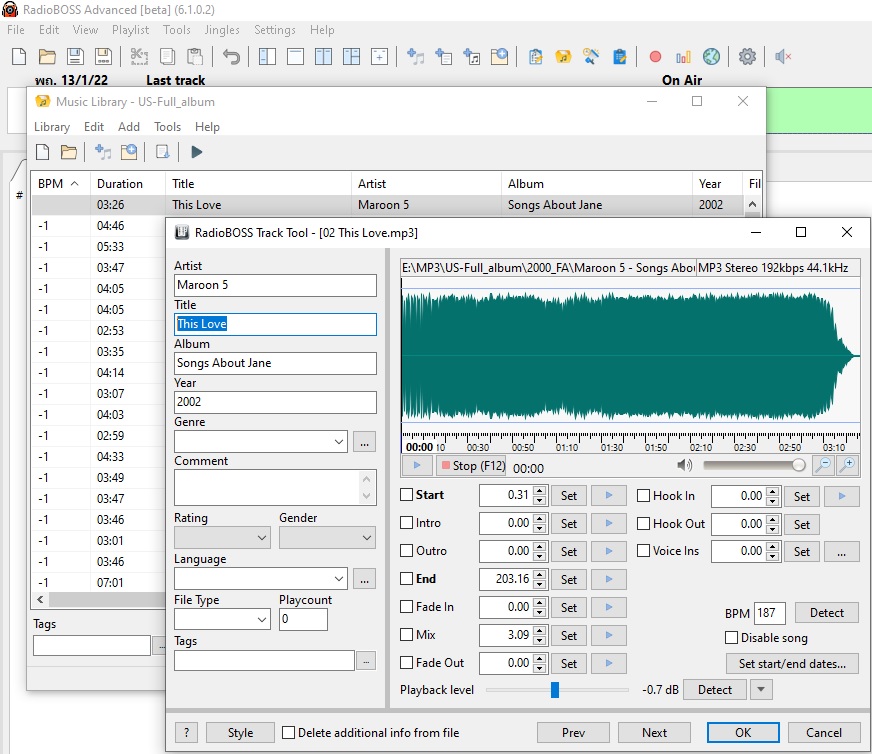The image size is (872, 754).
Task: Open the Jingles menu in main menu bar
Action: (x=222, y=30)
